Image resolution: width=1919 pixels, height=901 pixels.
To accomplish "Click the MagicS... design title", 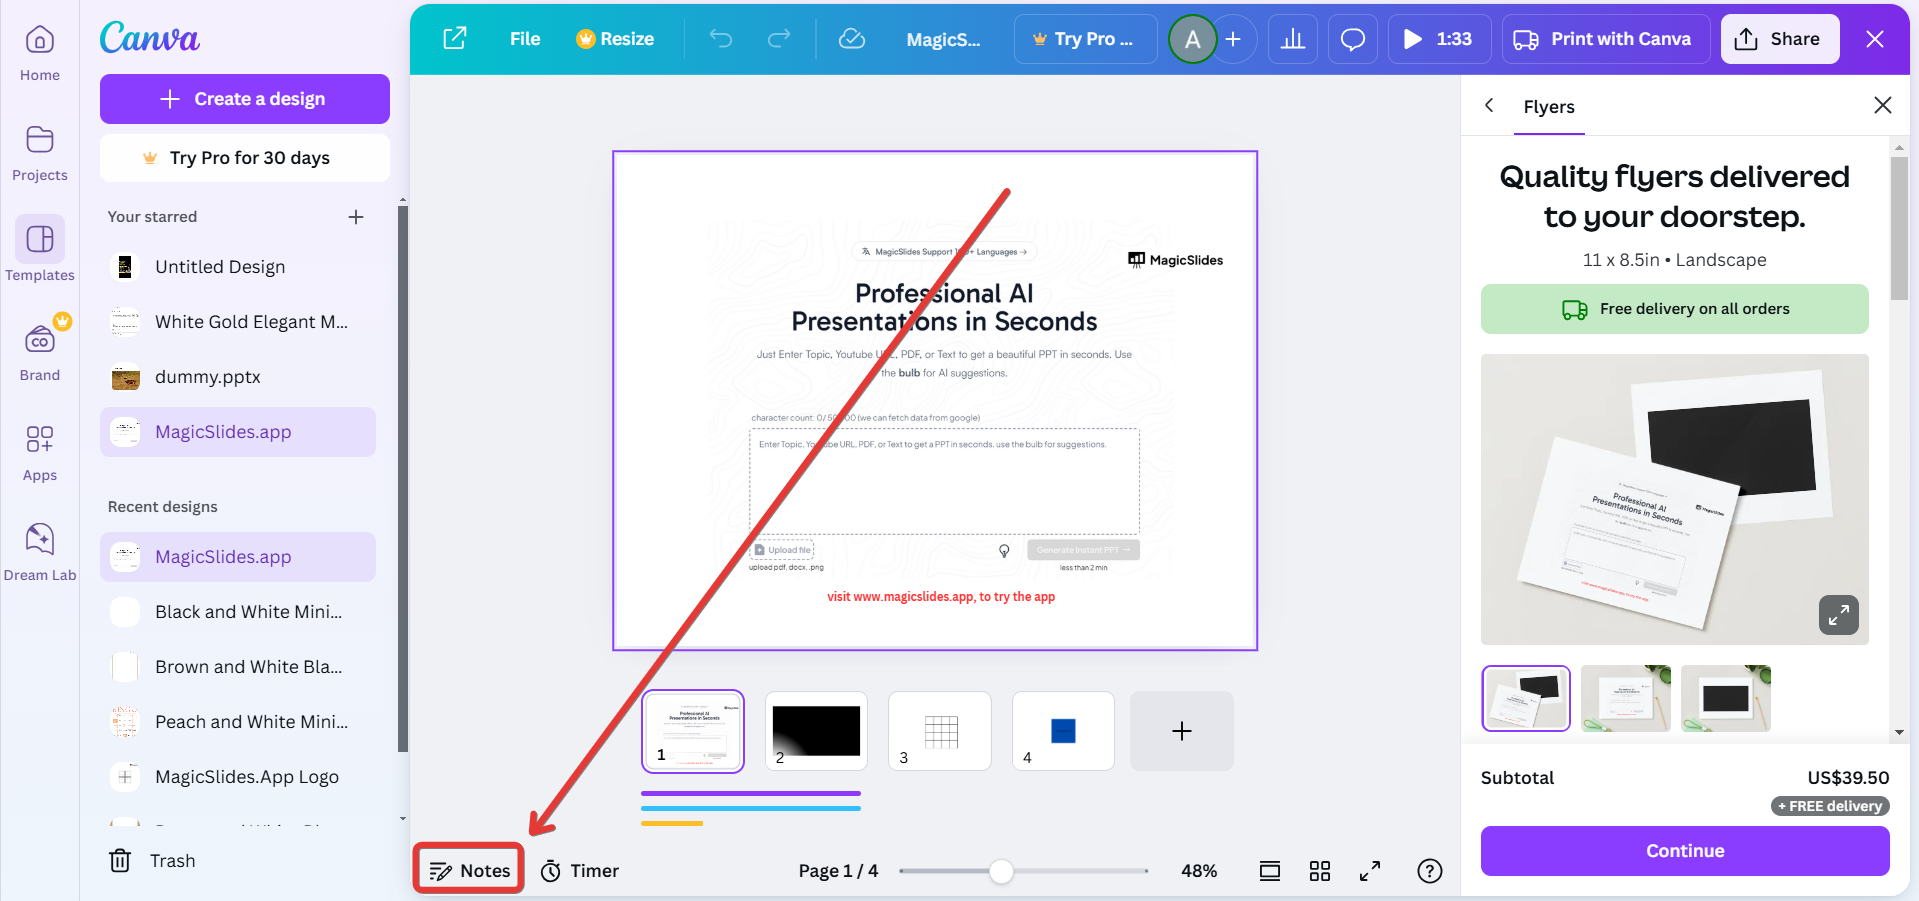I will point(943,40).
